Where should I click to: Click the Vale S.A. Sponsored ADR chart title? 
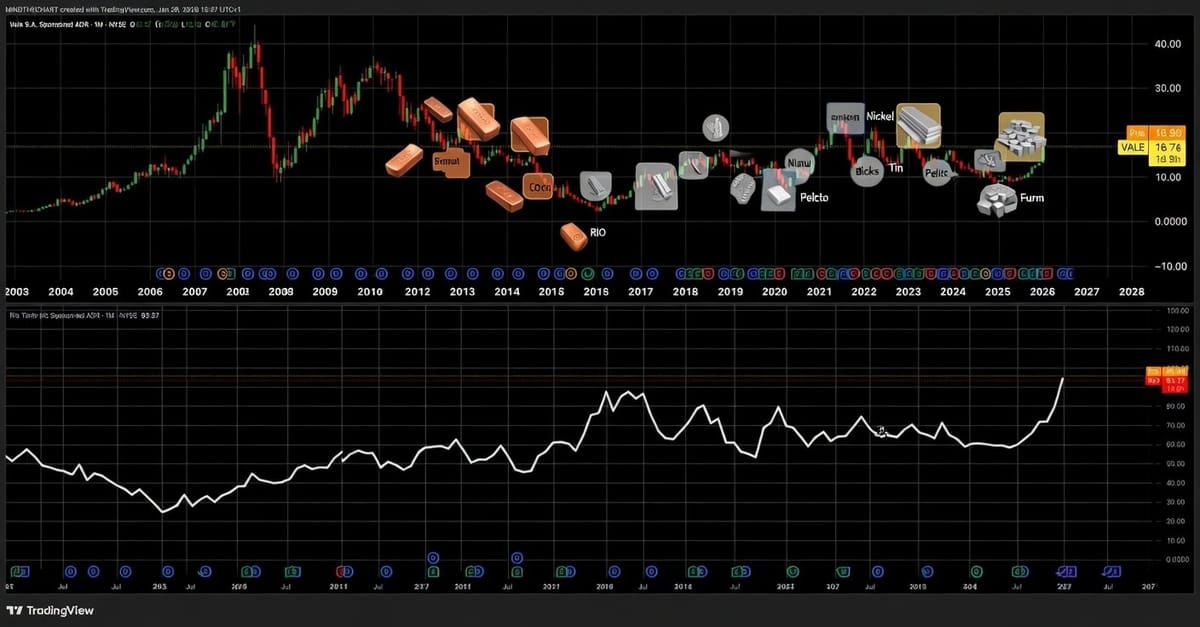coord(60,23)
